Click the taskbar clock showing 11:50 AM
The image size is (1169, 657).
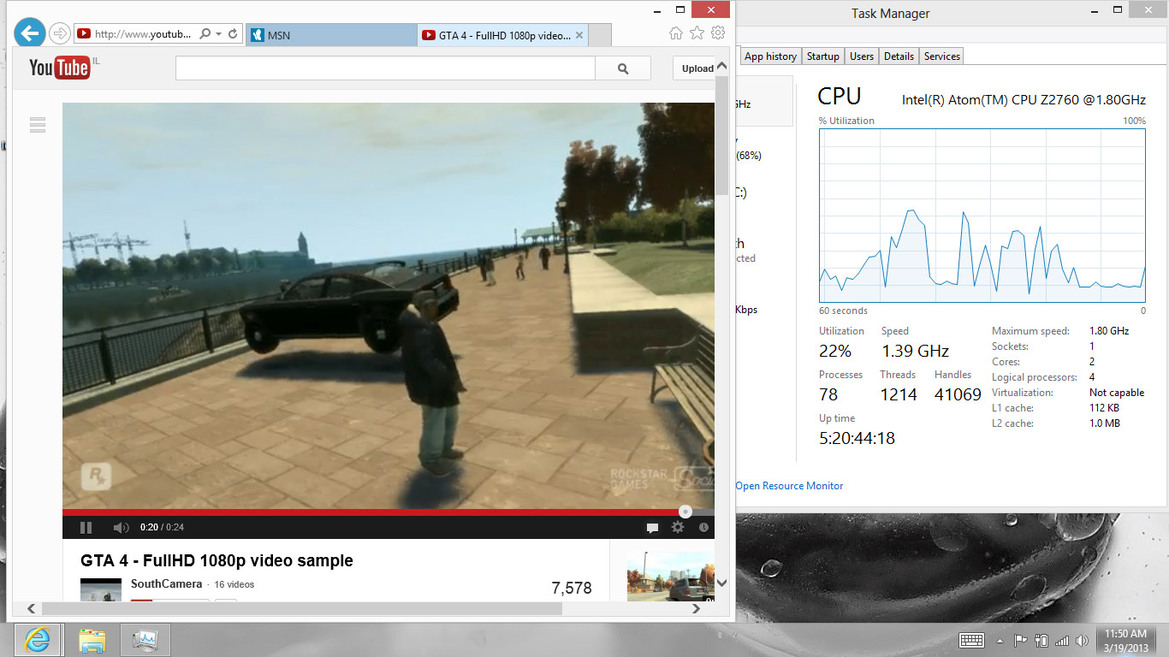click(x=1126, y=641)
